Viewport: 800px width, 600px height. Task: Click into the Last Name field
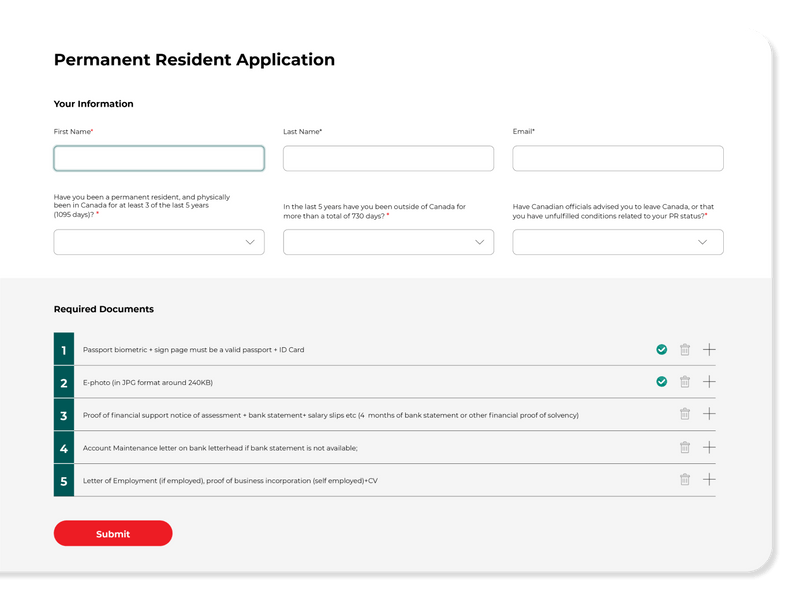388,158
